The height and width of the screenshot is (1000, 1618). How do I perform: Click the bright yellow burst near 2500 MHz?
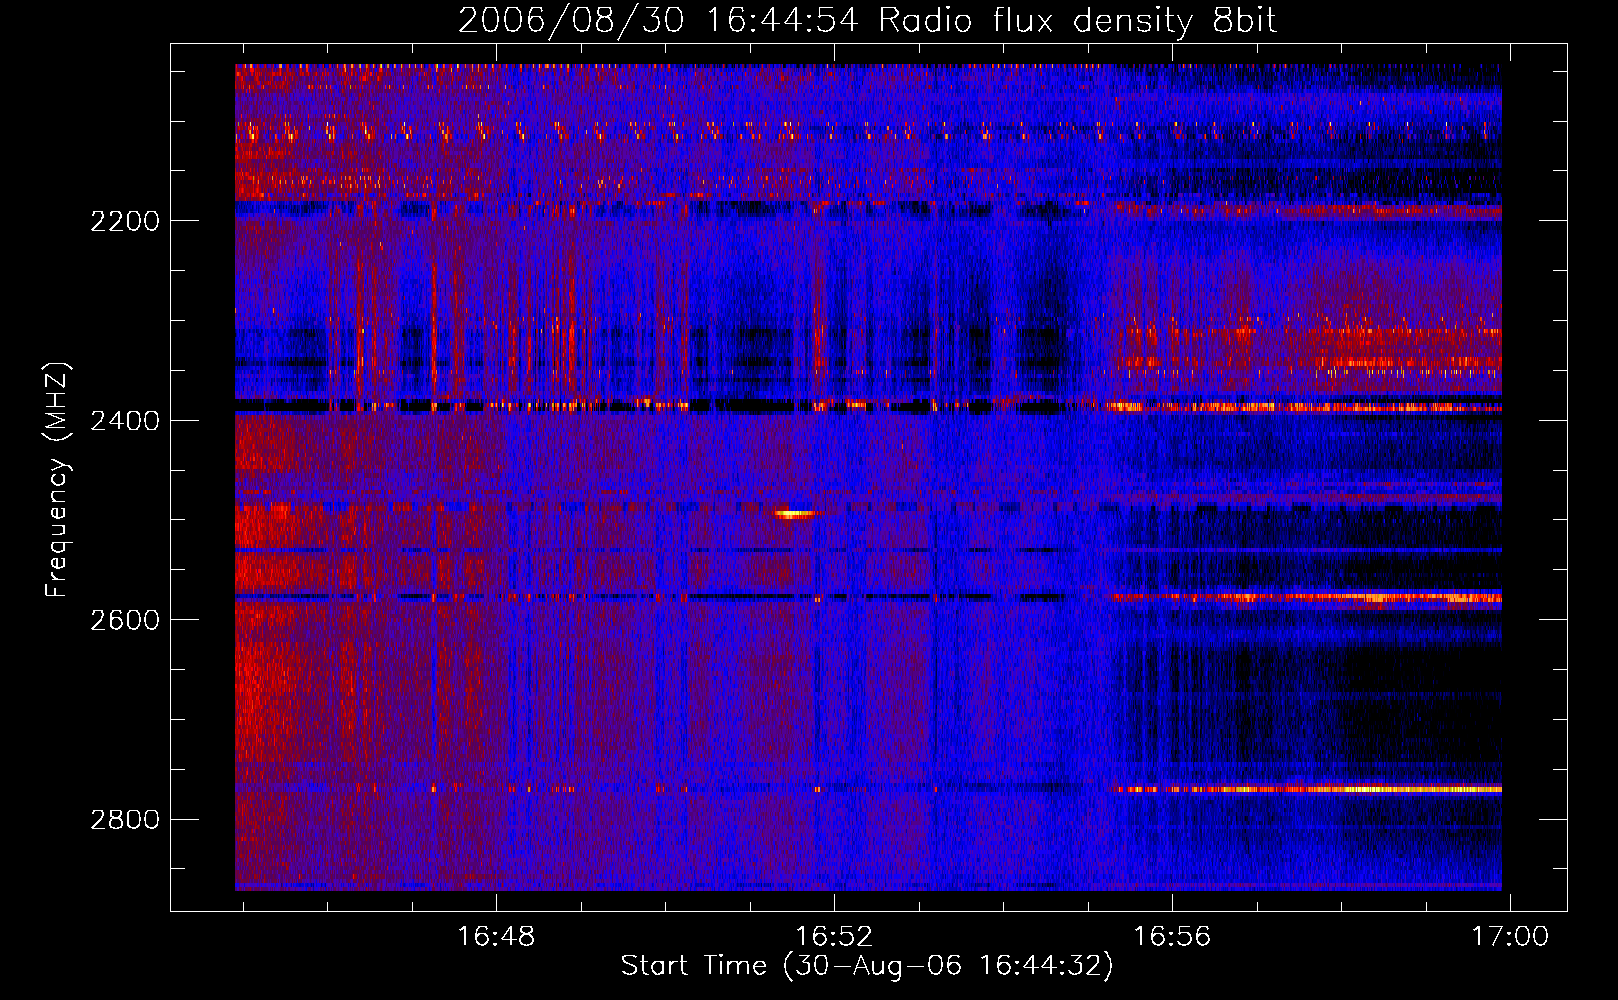[795, 514]
